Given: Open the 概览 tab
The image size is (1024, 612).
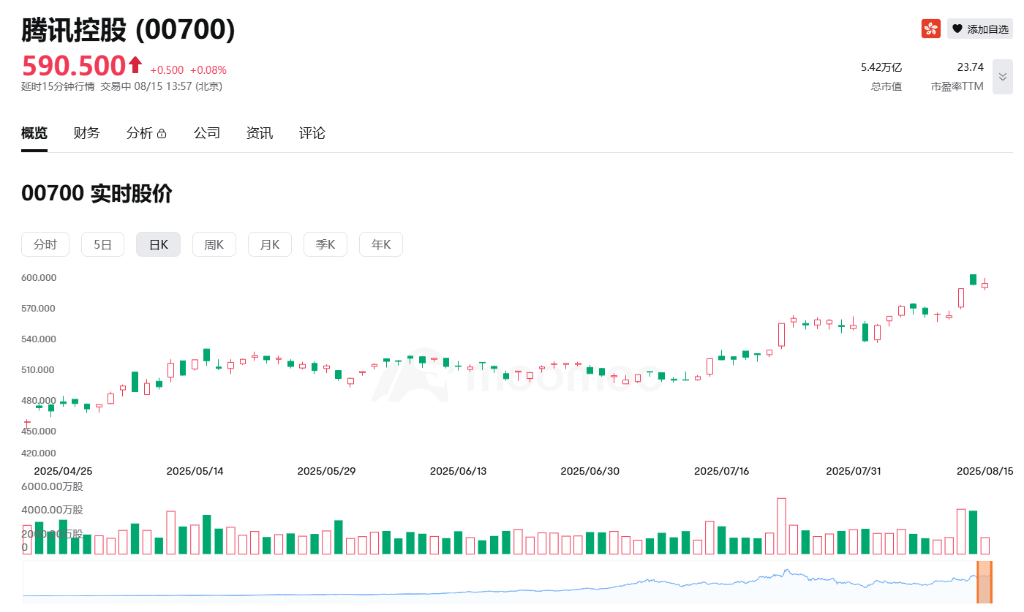Looking at the screenshot, I should pyautogui.click(x=34, y=133).
